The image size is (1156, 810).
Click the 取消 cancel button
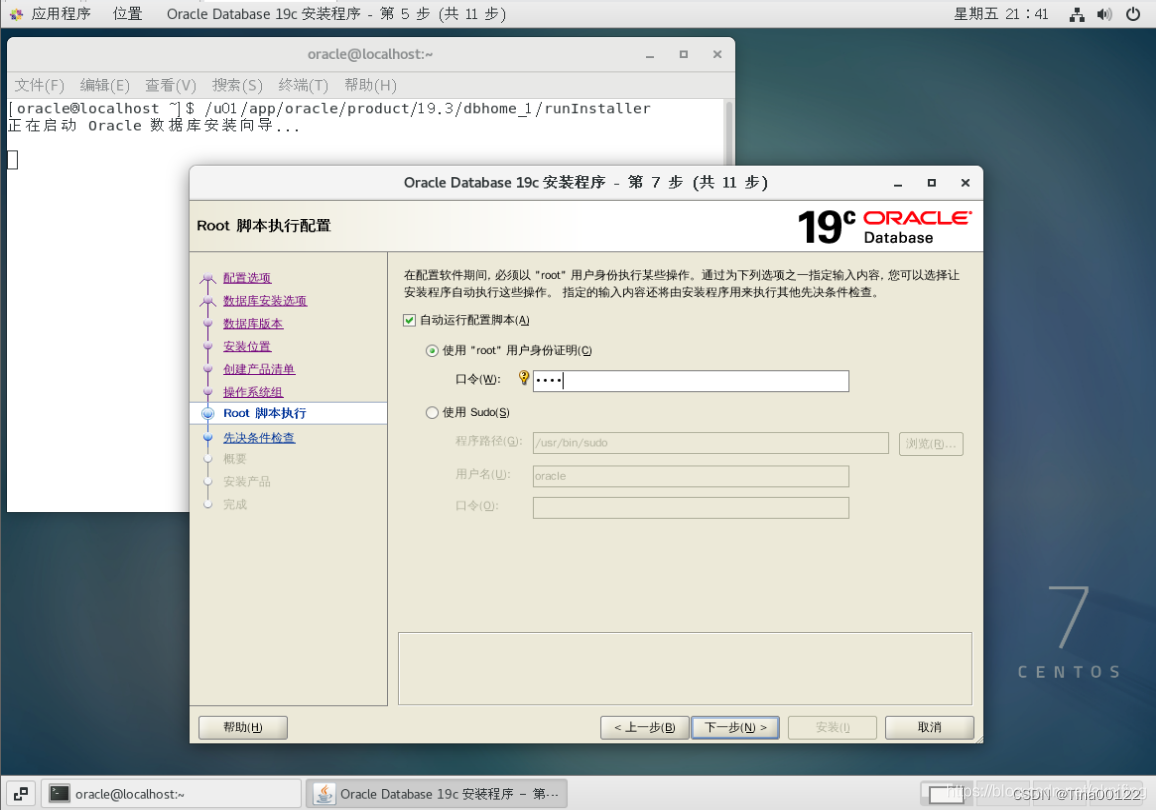[x=929, y=727]
